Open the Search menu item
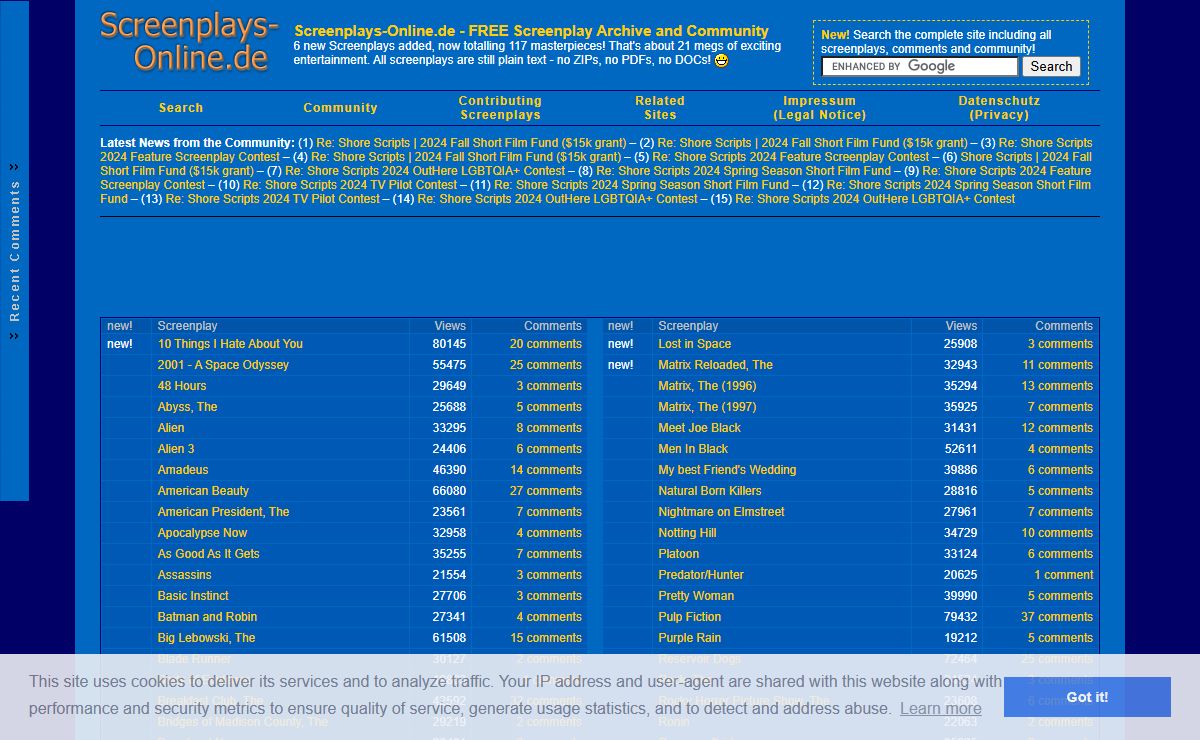The width and height of the screenshot is (1200, 740). [181, 108]
